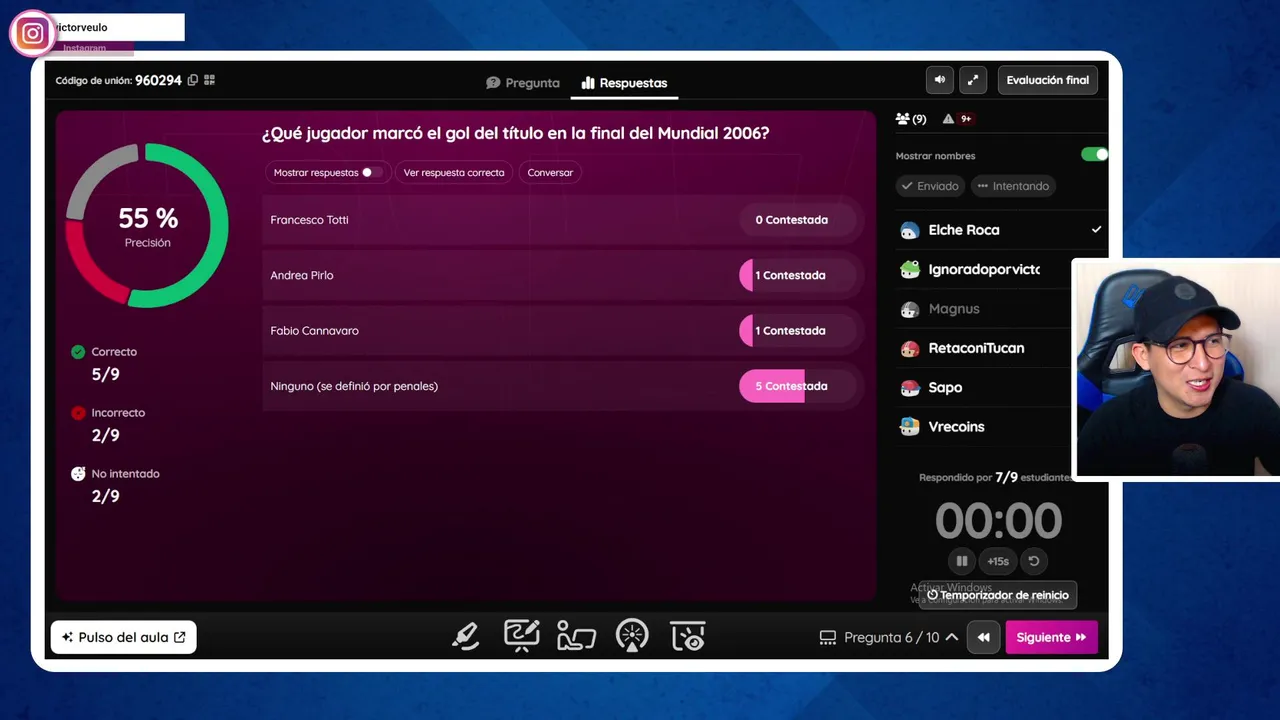Turn off the Mostrar nombres switch

[1094, 155]
